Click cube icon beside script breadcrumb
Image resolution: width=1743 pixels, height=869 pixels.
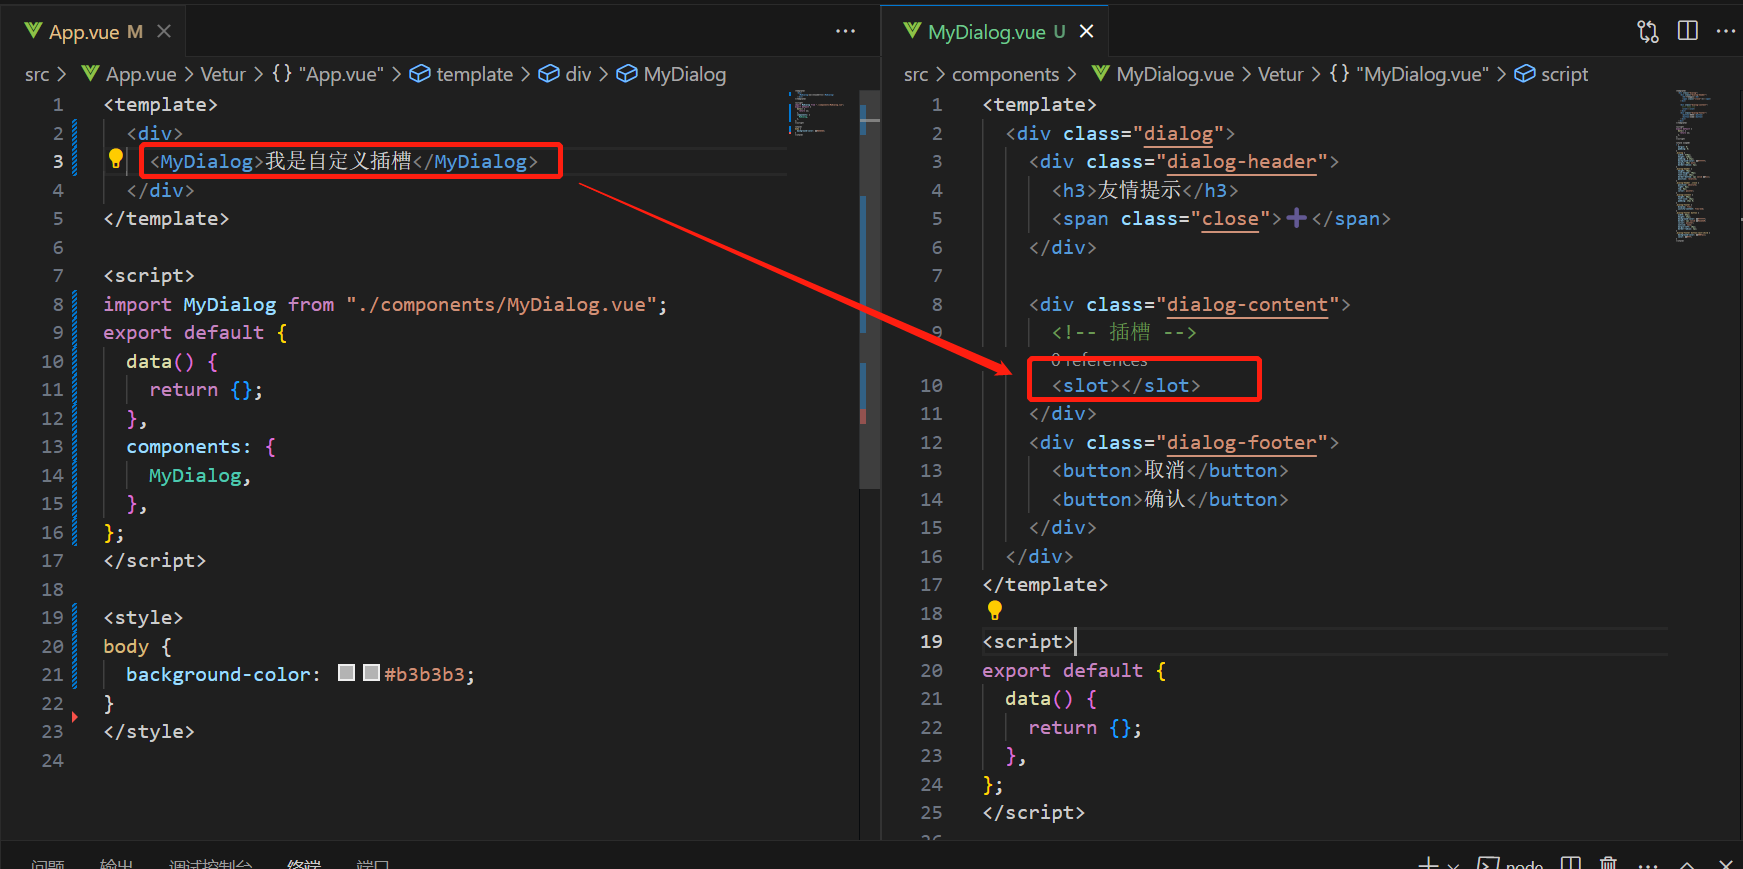tap(1525, 74)
